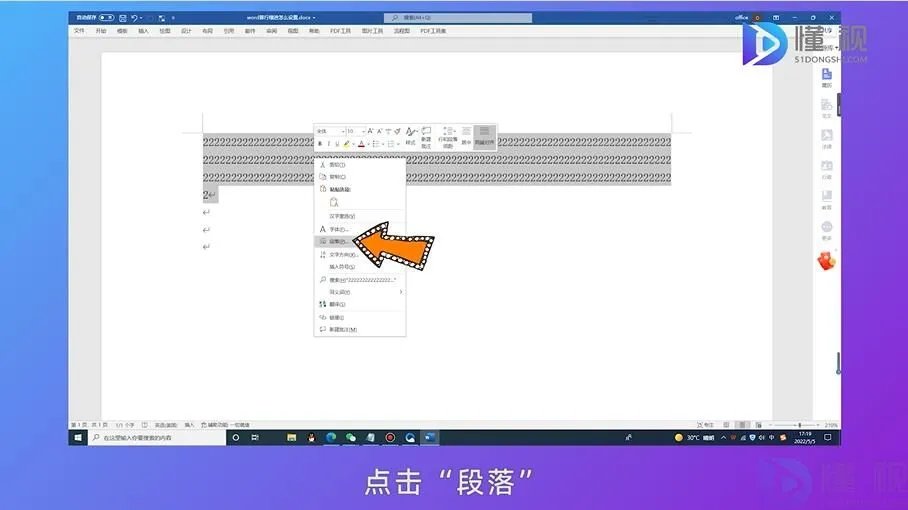Adjust the zoom slider in status bar
This screenshot has width=908, height=510.
coord(799,425)
